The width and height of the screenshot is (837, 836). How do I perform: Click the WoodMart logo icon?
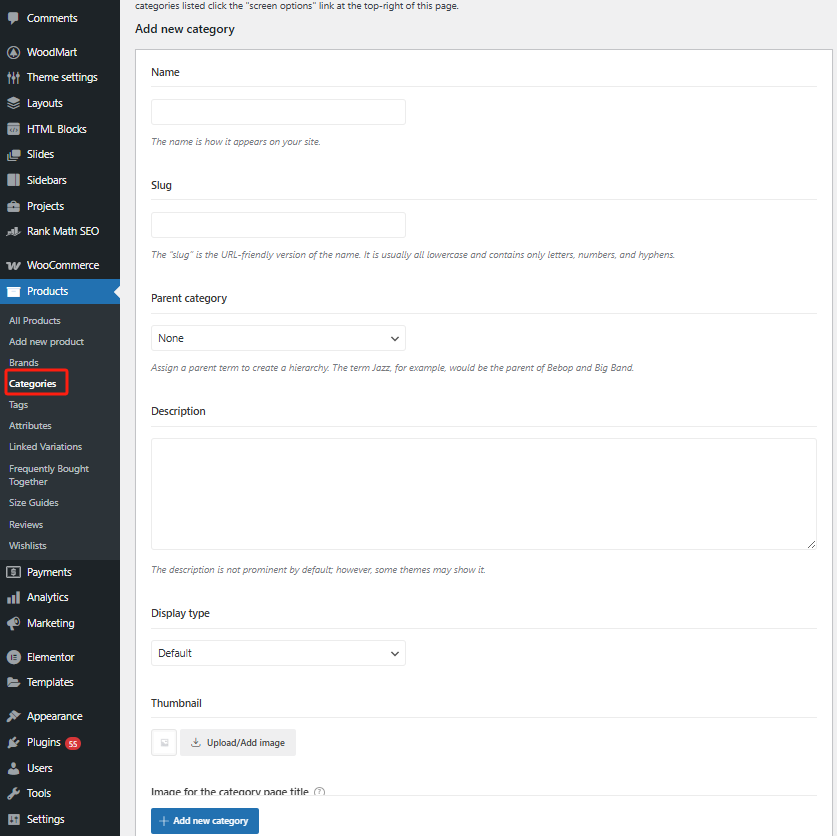13,52
